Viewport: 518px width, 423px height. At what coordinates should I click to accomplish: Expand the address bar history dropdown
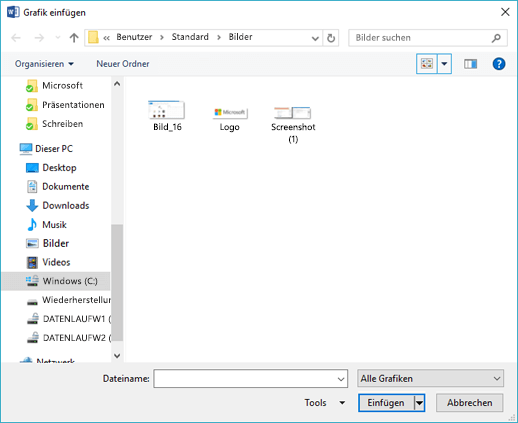[315, 38]
